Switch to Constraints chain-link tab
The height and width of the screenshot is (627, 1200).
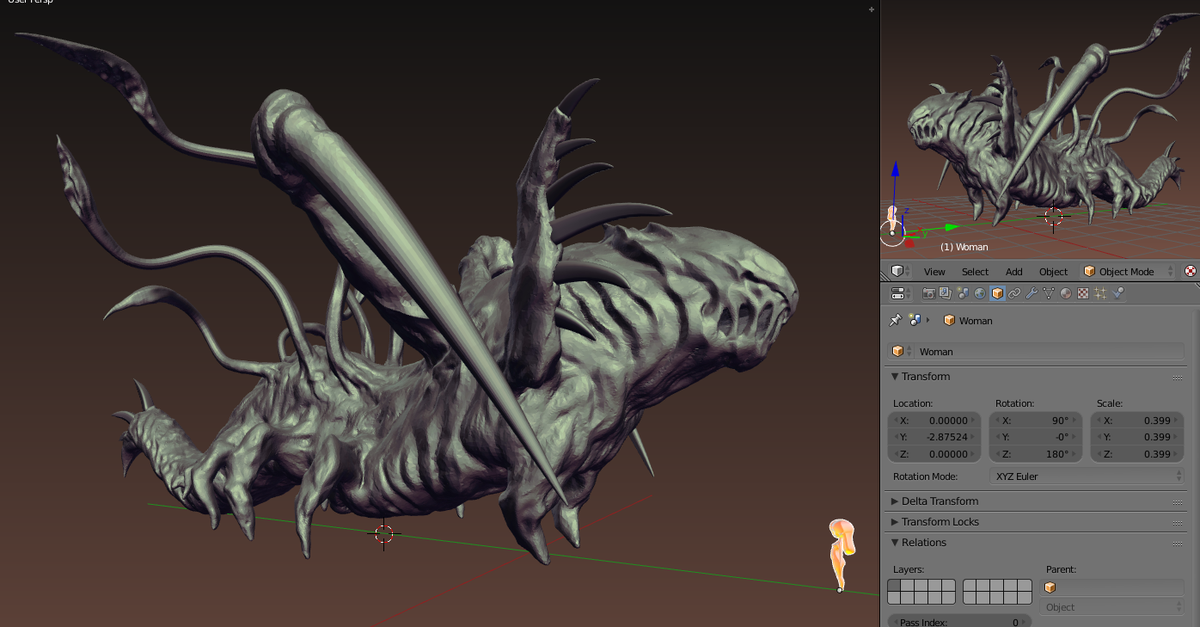pyautogui.click(x=1014, y=294)
